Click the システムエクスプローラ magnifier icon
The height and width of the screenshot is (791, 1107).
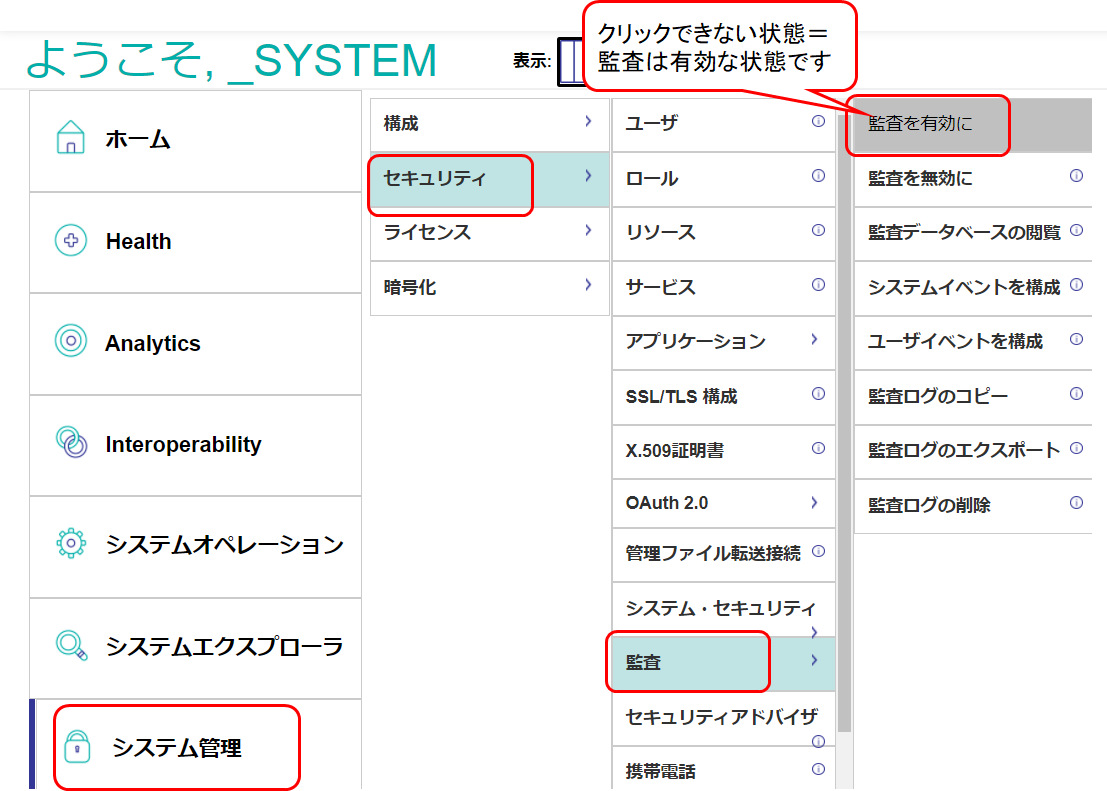(72, 646)
